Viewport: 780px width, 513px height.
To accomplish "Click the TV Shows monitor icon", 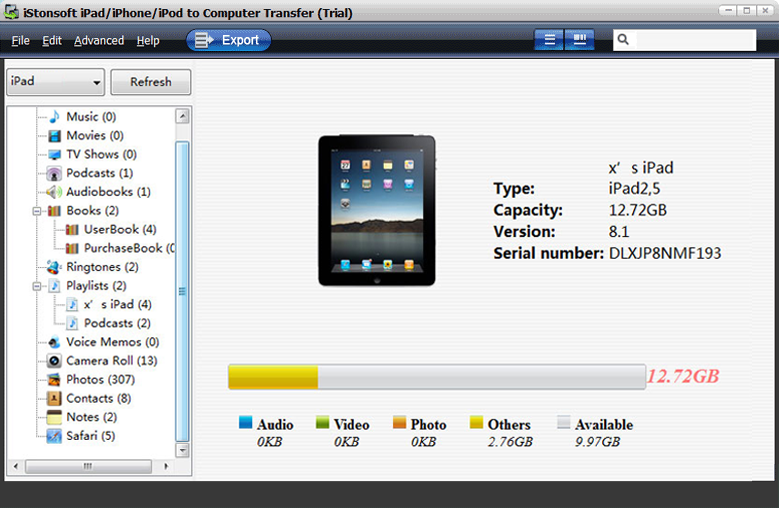I will 54,155.
